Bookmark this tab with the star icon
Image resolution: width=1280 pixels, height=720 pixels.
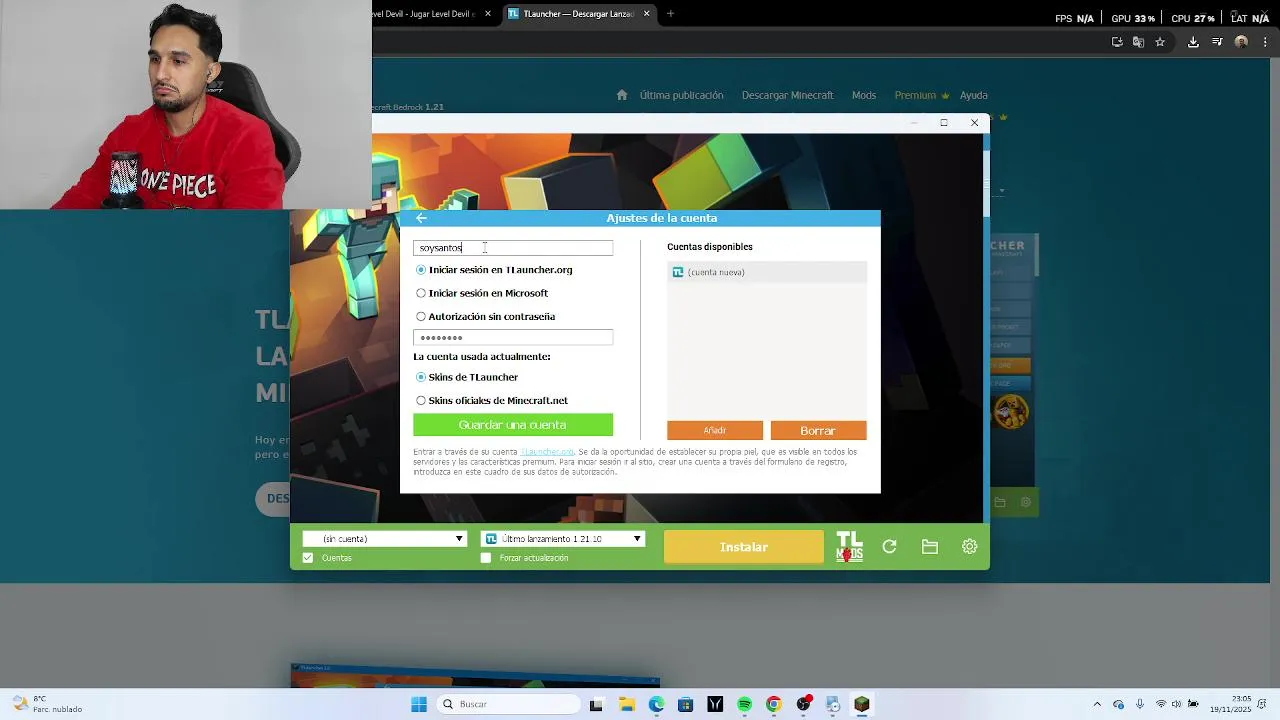pyautogui.click(x=1160, y=42)
